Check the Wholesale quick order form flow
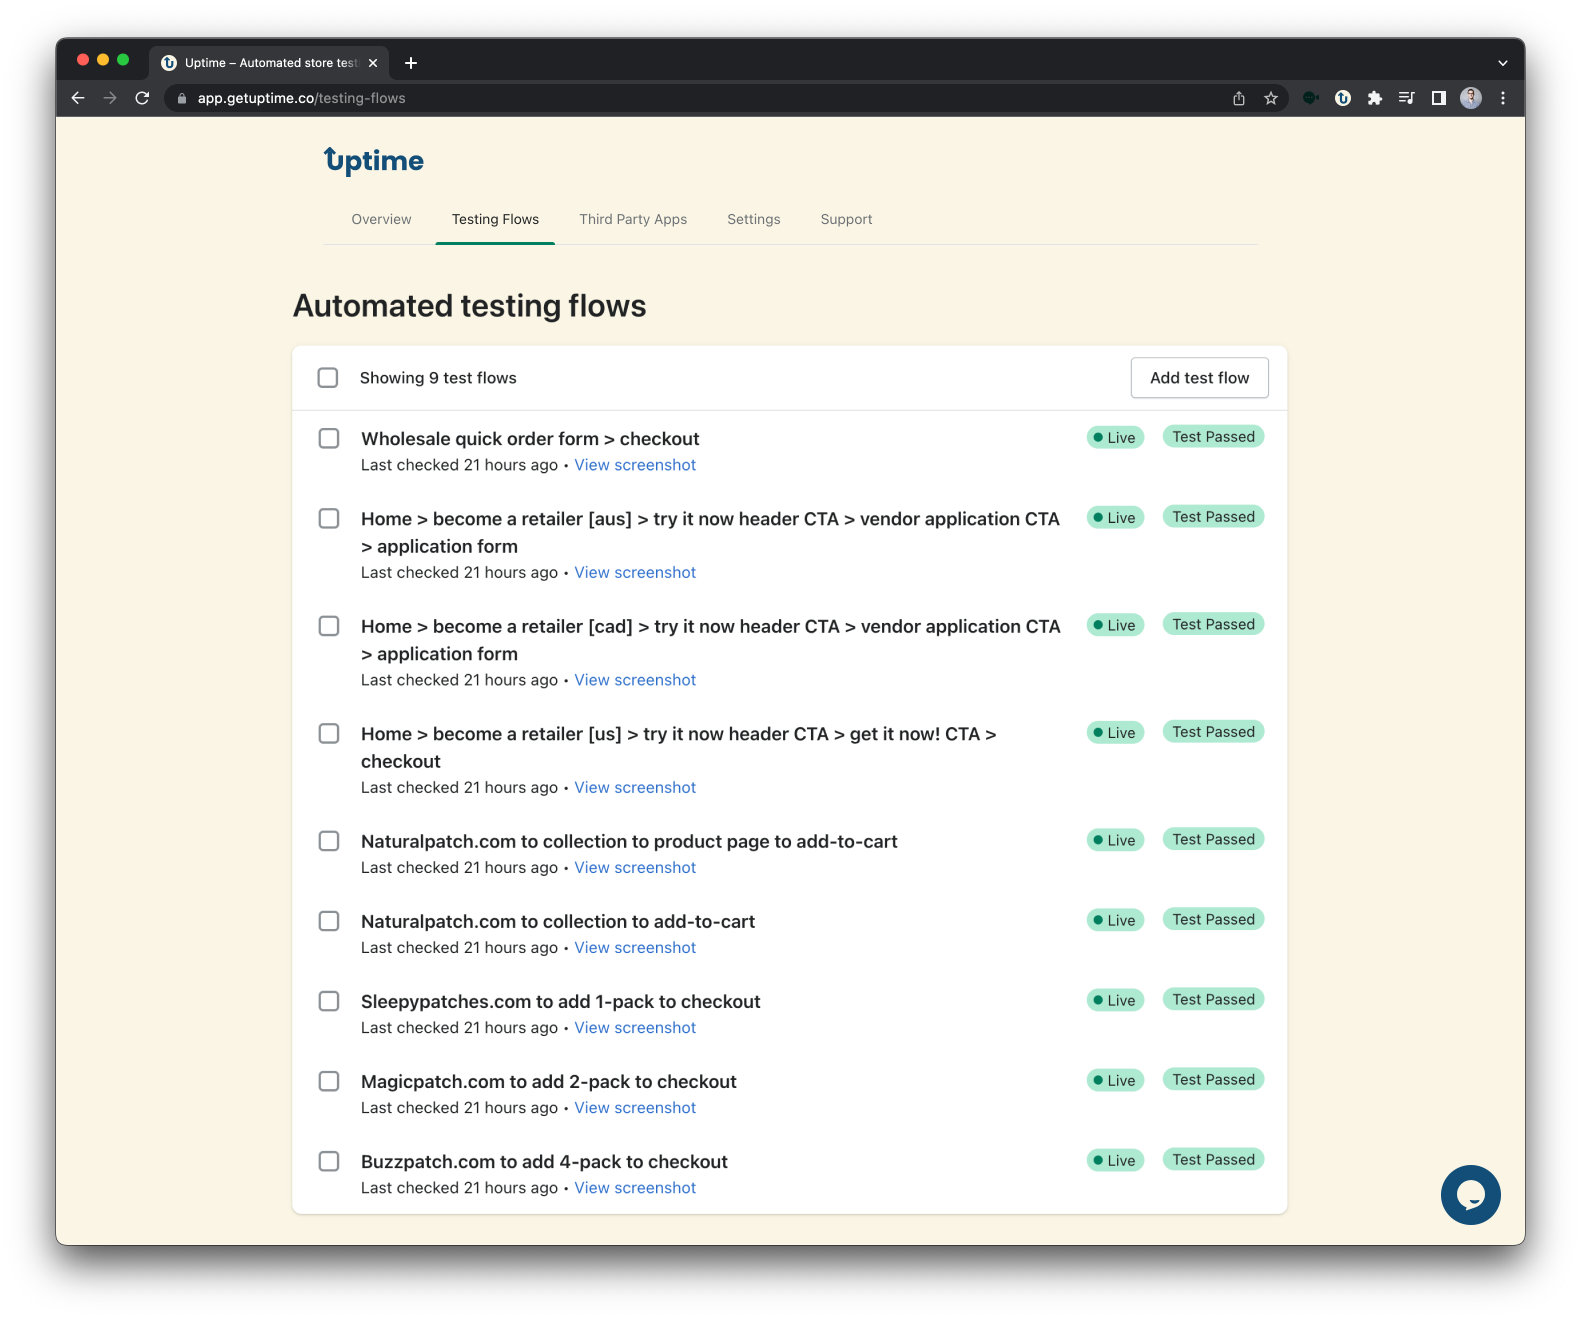Viewport: 1581px width, 1319px height. [x=329, y=439]
